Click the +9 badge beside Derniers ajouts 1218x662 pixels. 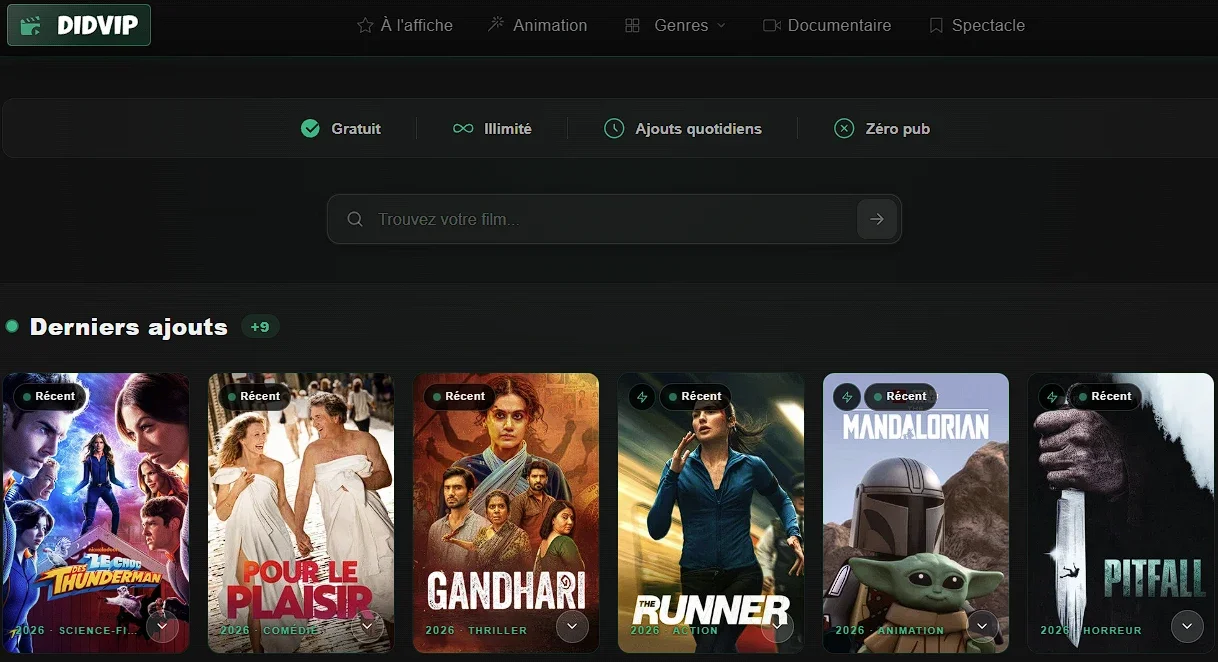260,327
